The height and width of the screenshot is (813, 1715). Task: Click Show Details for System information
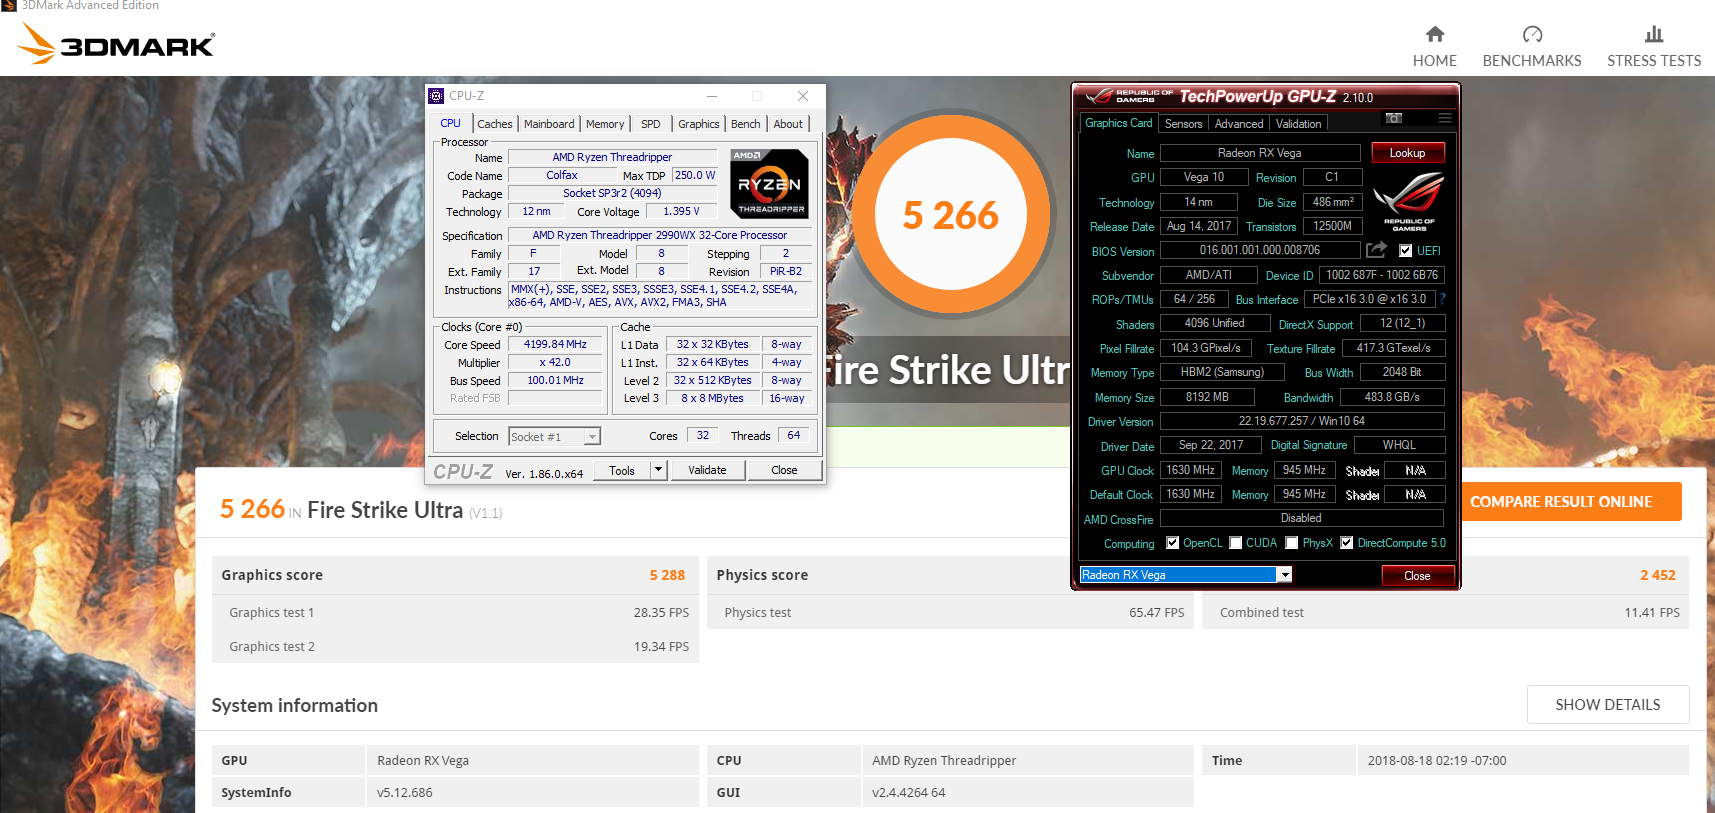(x=1608, y=705)
